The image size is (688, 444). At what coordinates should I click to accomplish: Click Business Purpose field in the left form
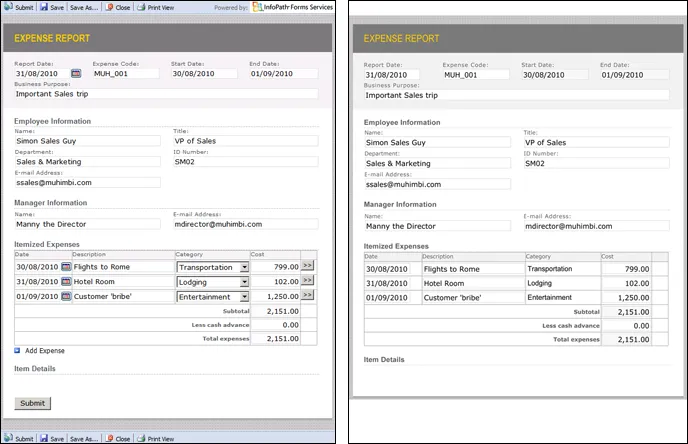(166, 95)
